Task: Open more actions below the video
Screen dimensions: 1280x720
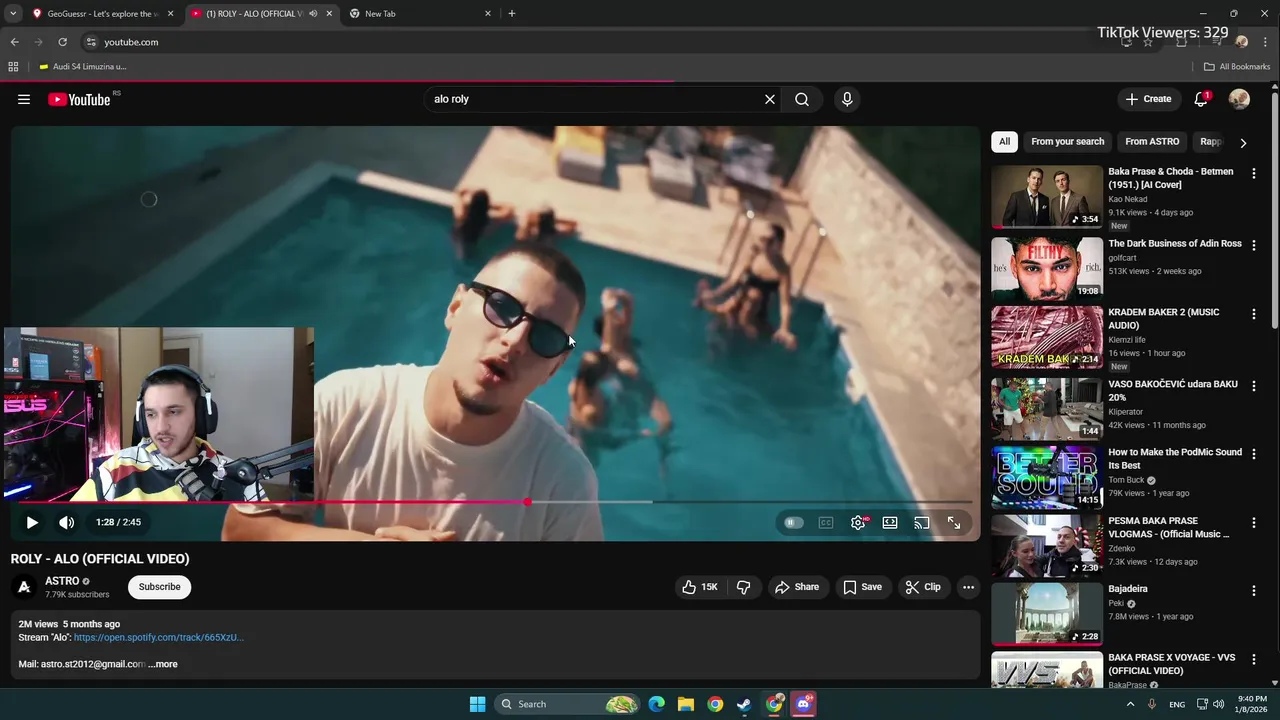Action: point(968,587)
